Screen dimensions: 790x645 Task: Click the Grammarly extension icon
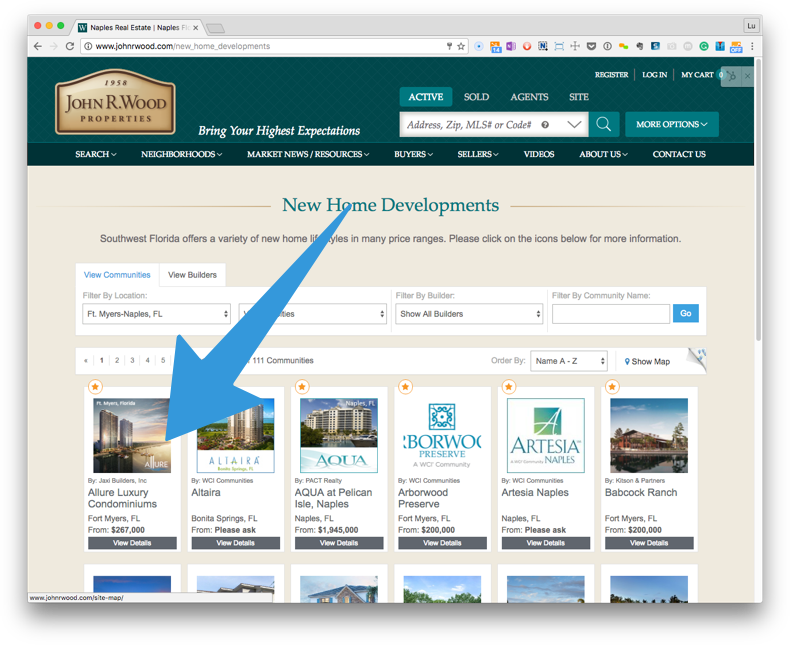tap(704, 46)
